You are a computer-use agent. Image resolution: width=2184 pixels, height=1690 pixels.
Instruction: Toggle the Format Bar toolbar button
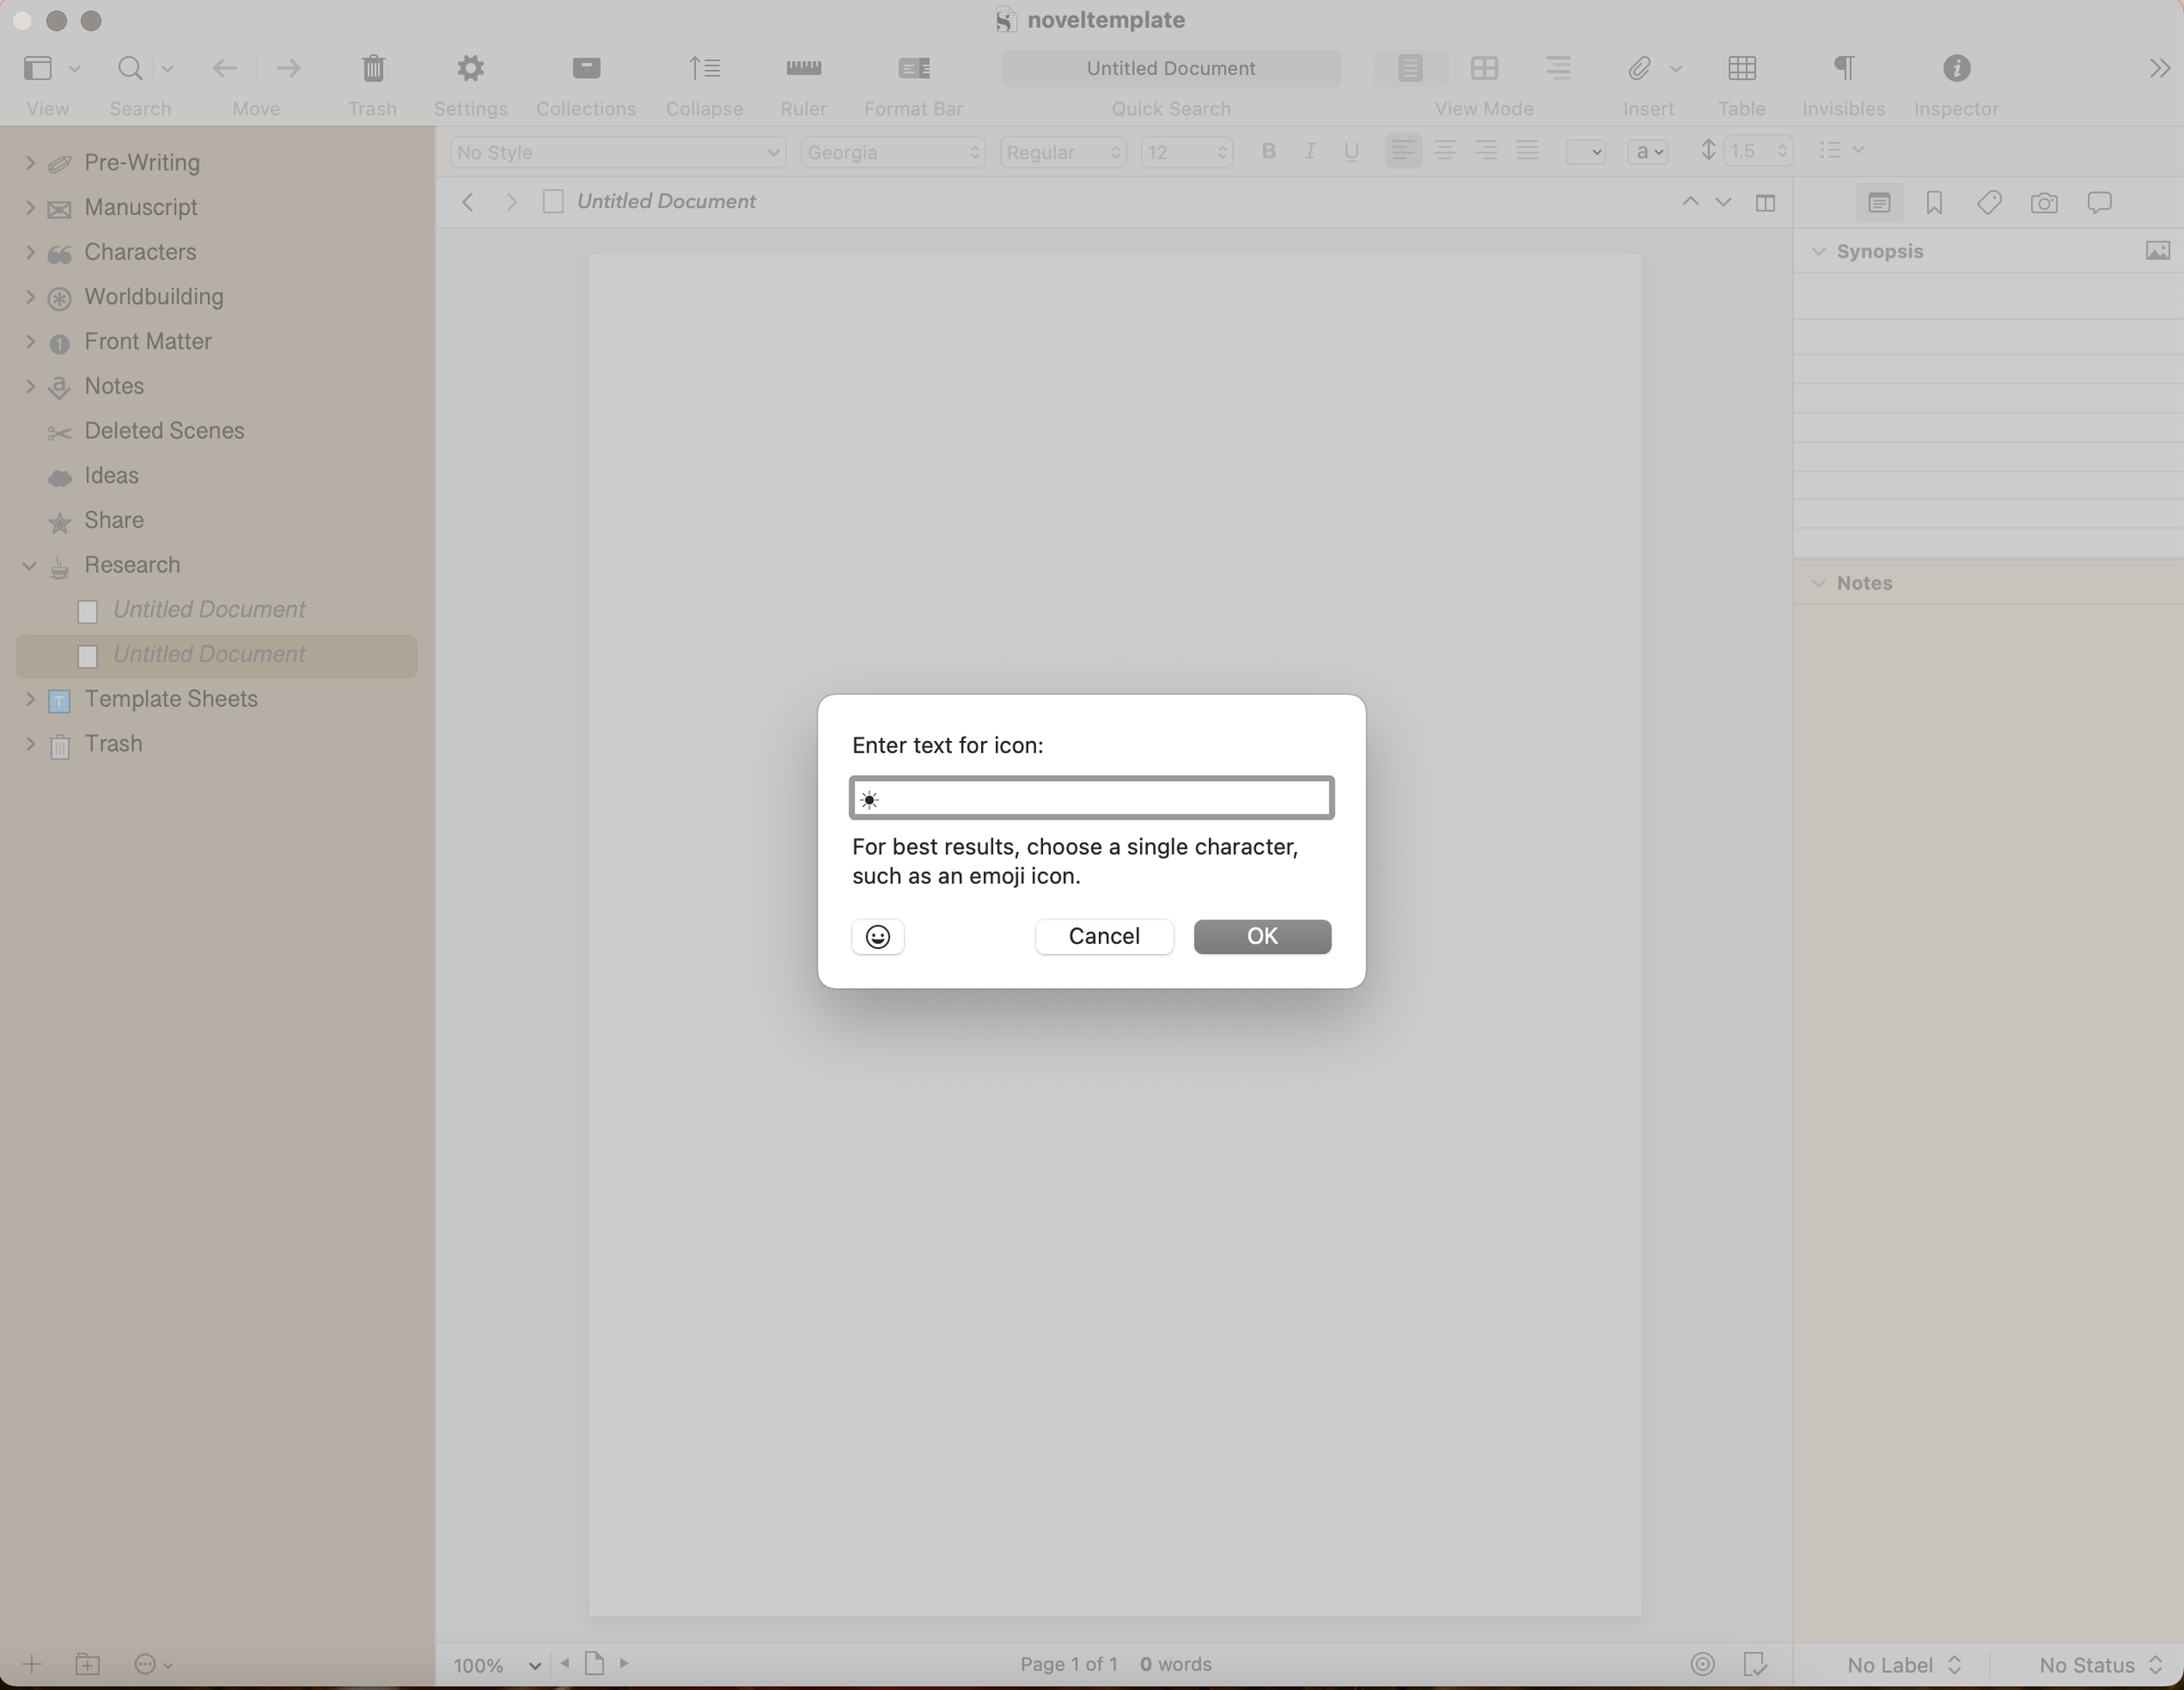coord(913,68)
